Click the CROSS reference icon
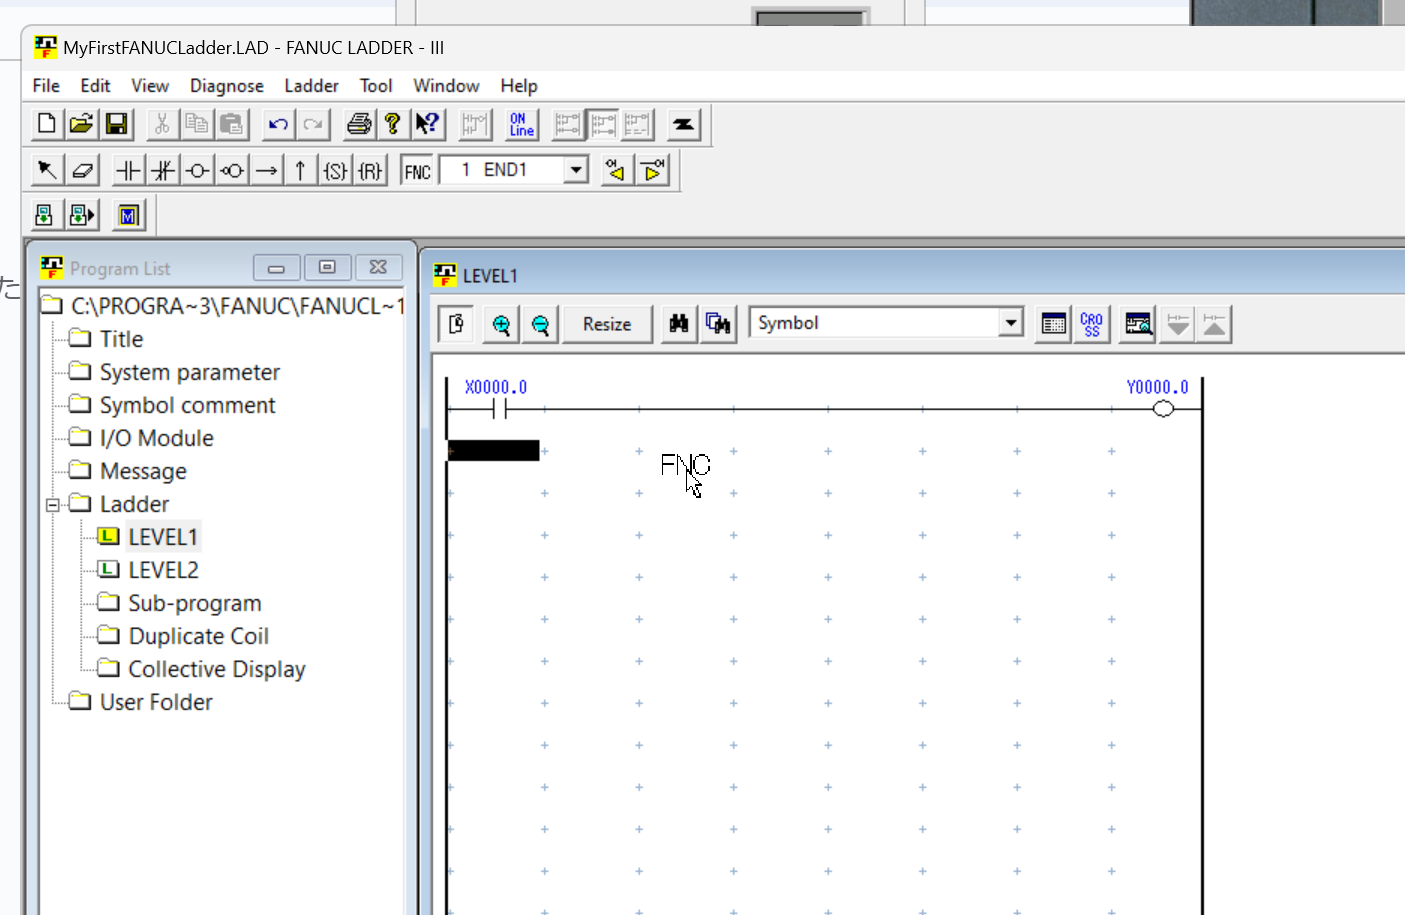Screen dimensions: 1405x915 click(1091, 324)
